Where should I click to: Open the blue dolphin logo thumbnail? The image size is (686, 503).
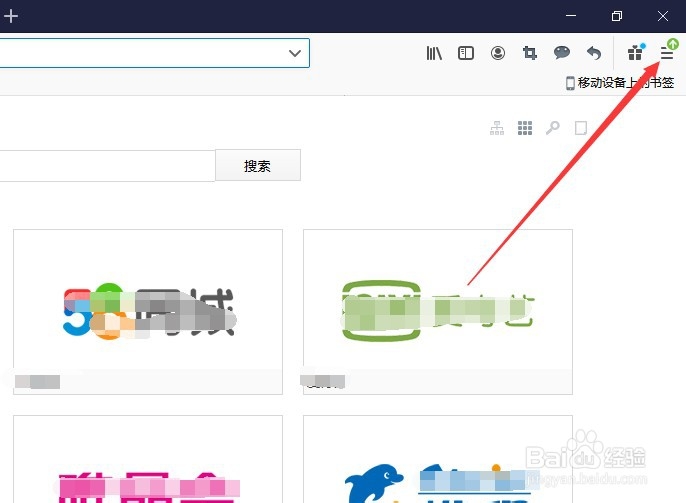point(438,459)
